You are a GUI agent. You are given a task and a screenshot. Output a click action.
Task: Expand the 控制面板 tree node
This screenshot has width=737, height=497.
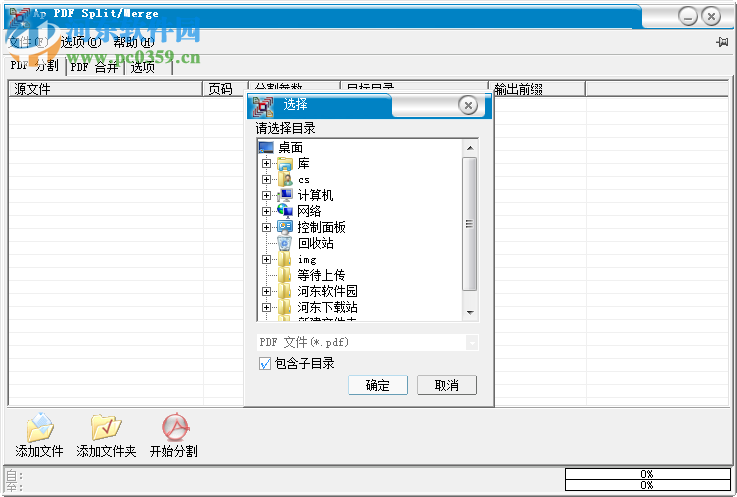[267, 228]
